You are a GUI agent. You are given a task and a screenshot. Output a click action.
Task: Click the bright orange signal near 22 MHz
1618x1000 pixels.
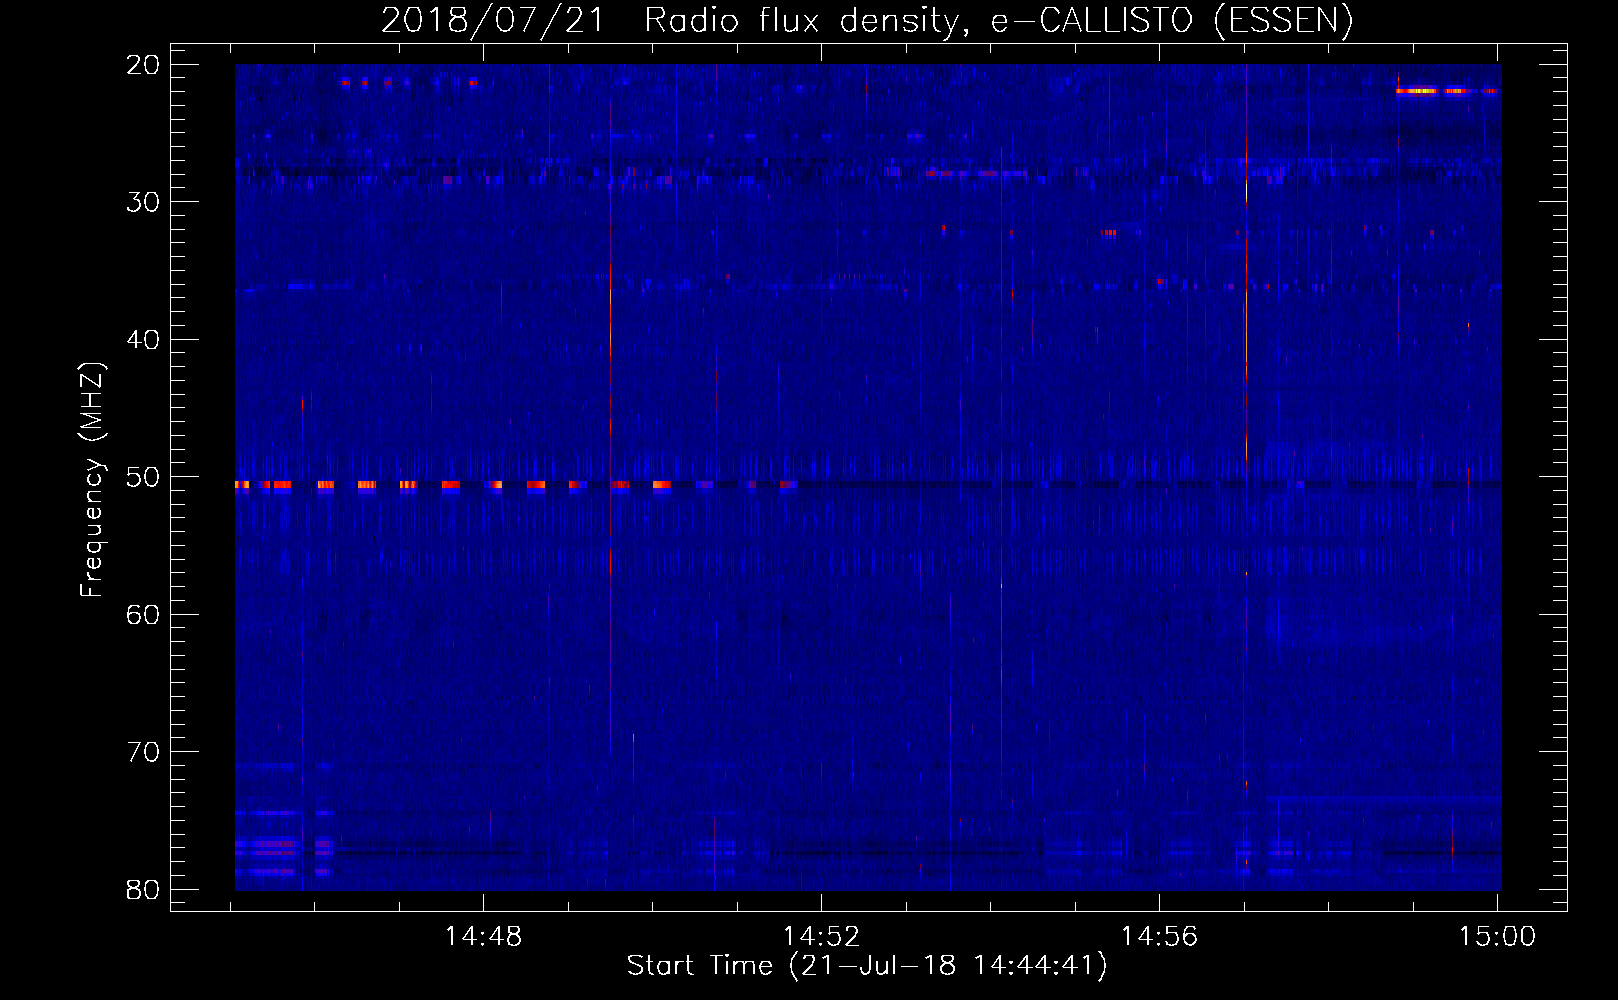pyautogui.click(x=1446, y=91)
